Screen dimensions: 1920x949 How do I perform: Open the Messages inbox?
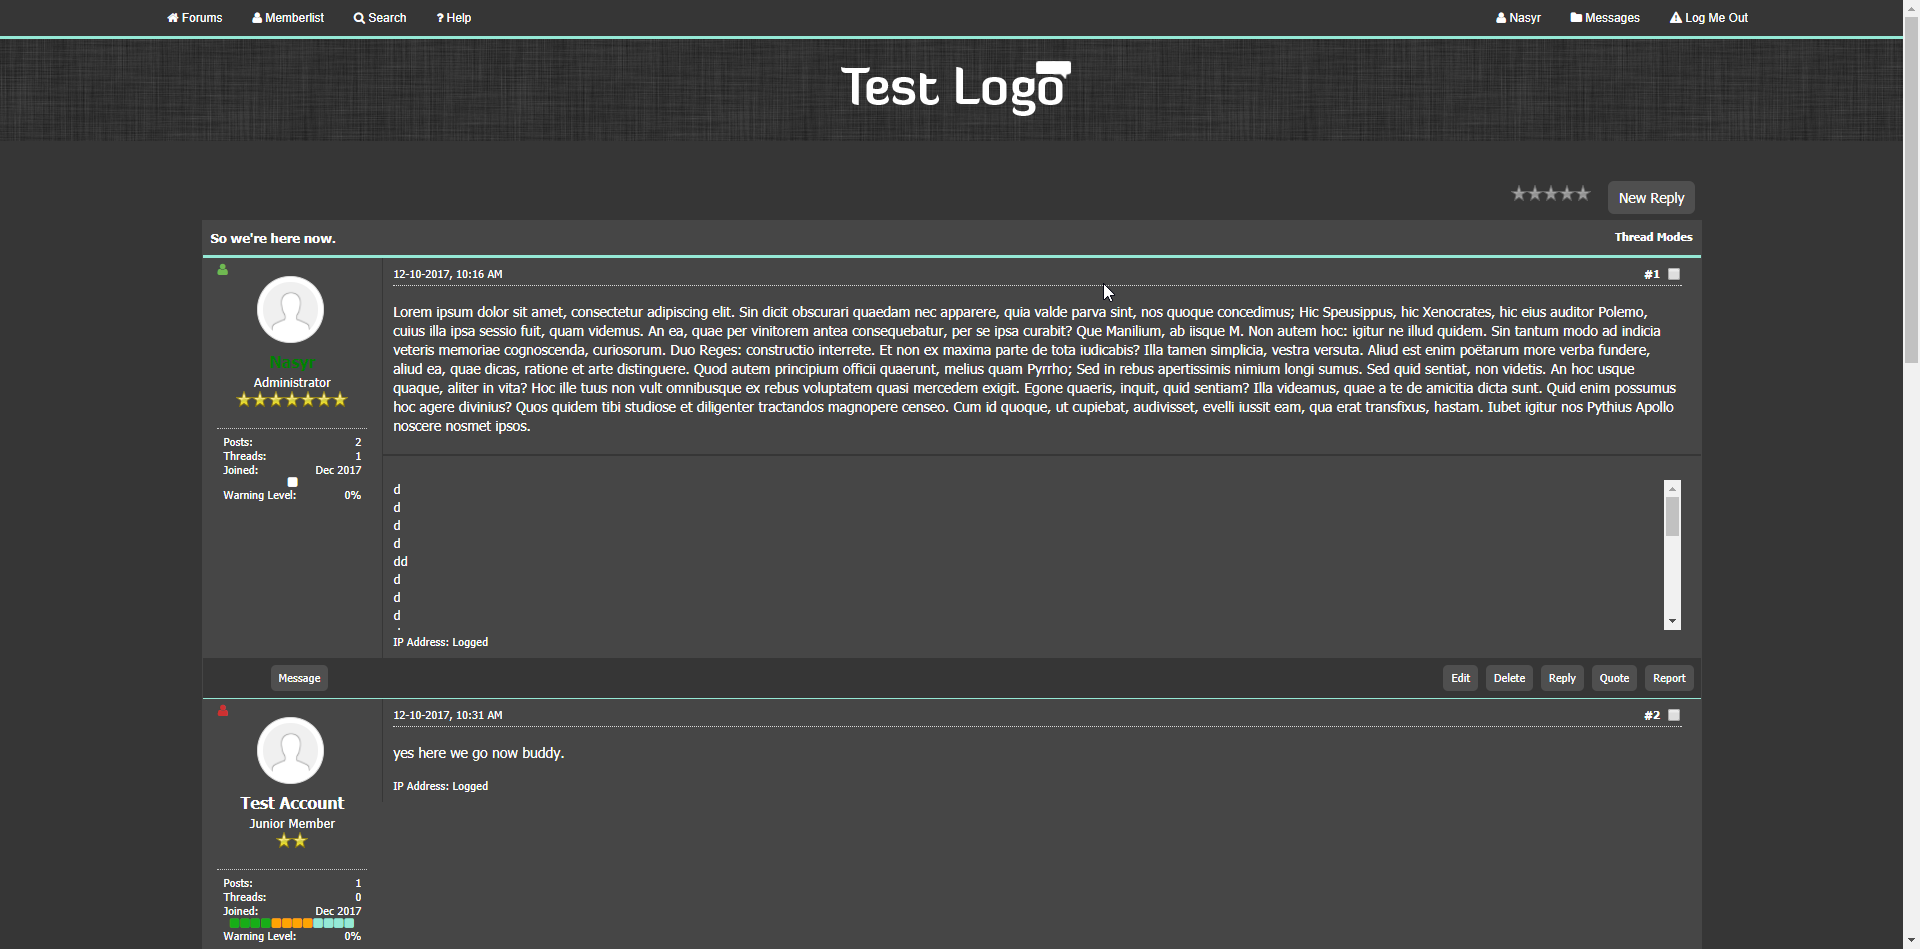1605,18
